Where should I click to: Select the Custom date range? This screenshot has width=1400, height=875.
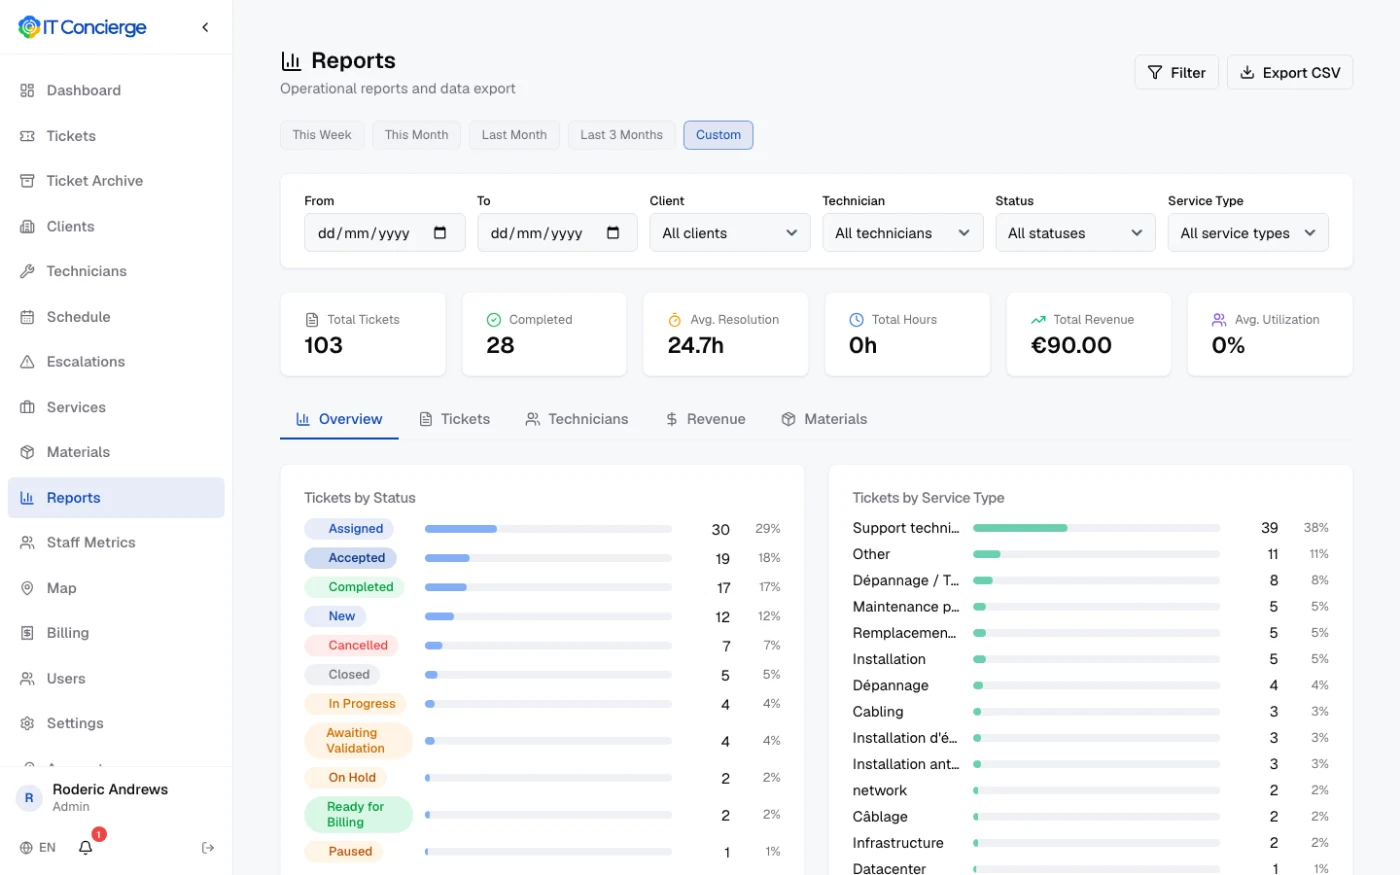tap(718, 135)
